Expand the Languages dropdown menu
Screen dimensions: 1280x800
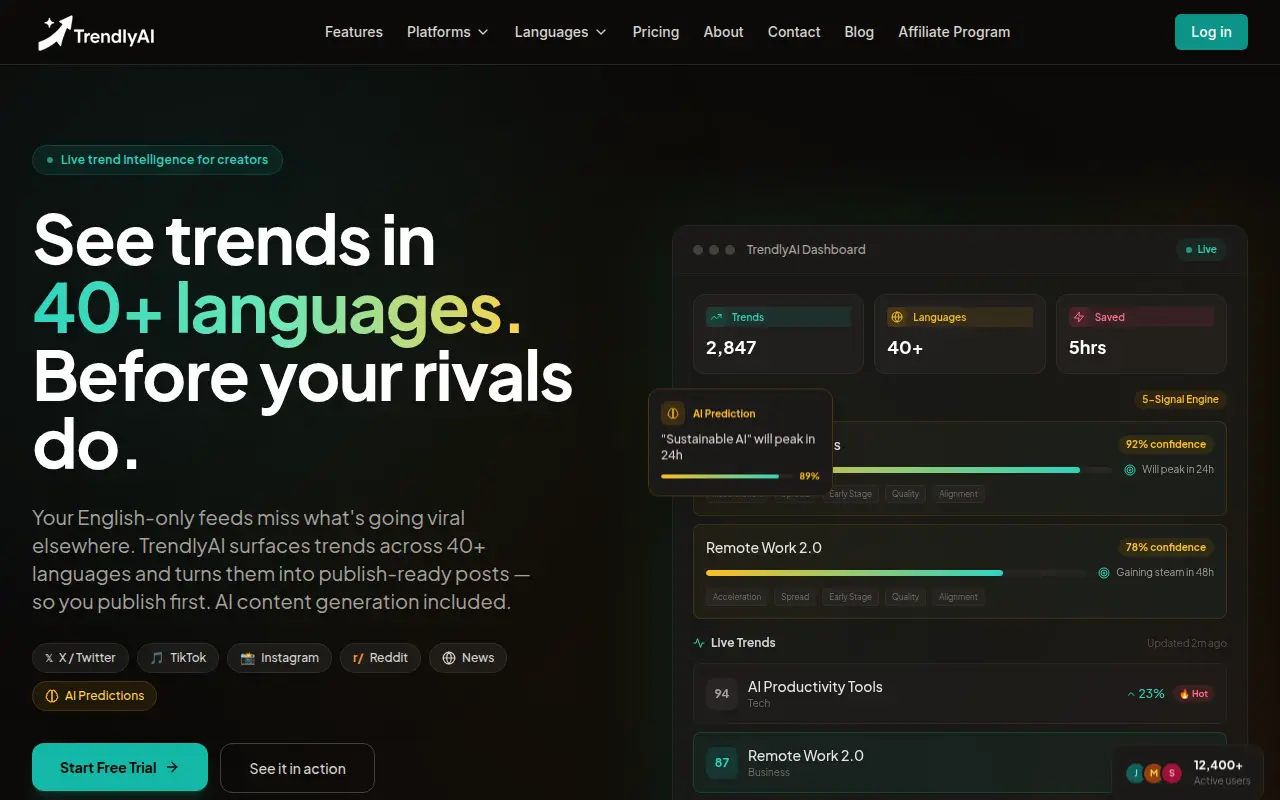(x=560, y=32)
